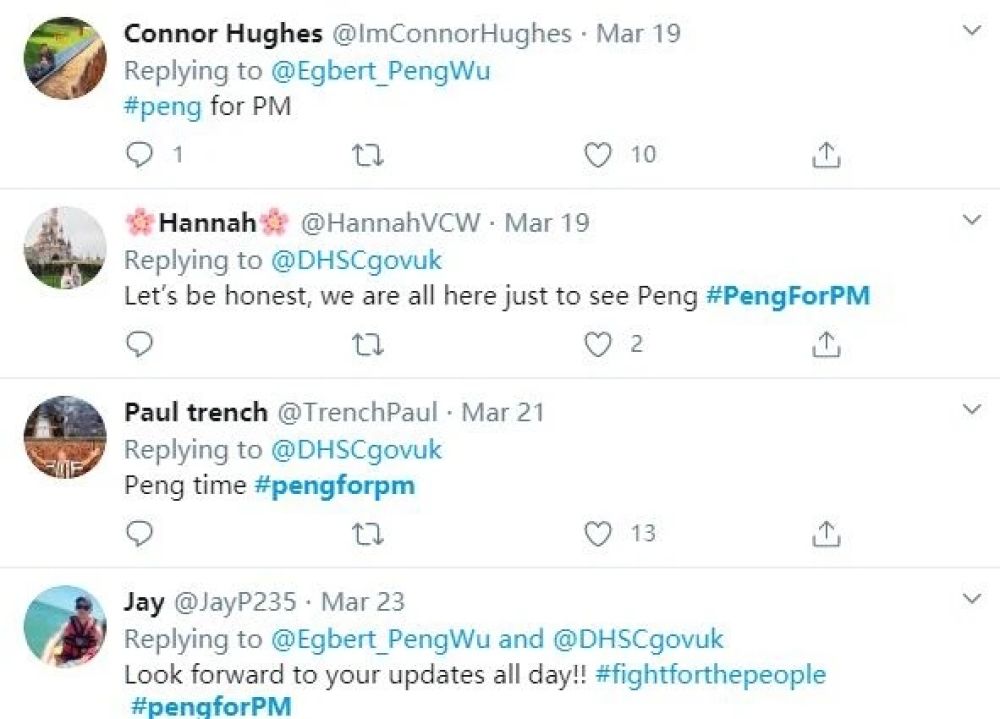Like Connor Hughes' tweet with 10 likes
The height and width of the screenshot is (719, 1000).
598,155
